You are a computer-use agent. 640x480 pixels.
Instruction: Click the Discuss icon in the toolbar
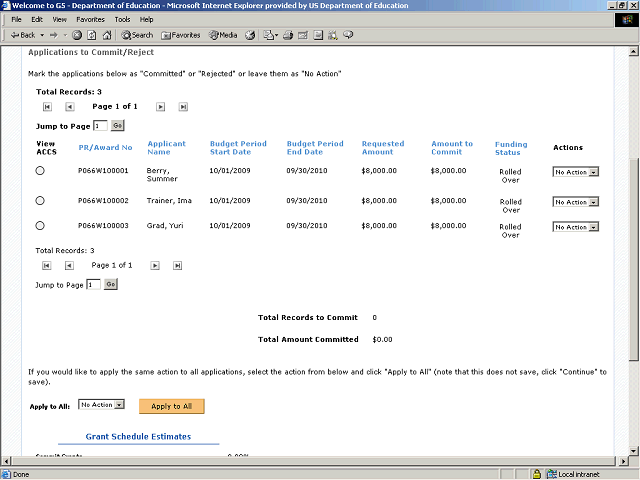[318, 35]
